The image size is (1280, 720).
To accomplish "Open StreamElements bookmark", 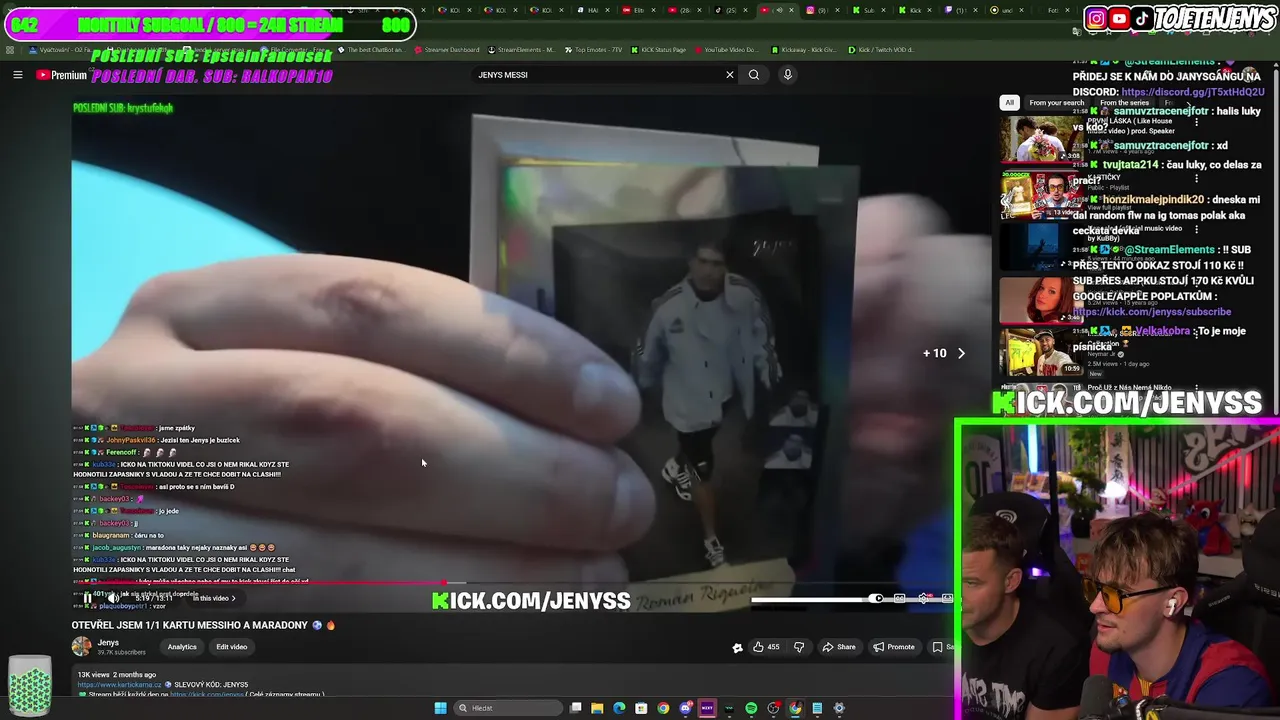I will coord(521,49).
